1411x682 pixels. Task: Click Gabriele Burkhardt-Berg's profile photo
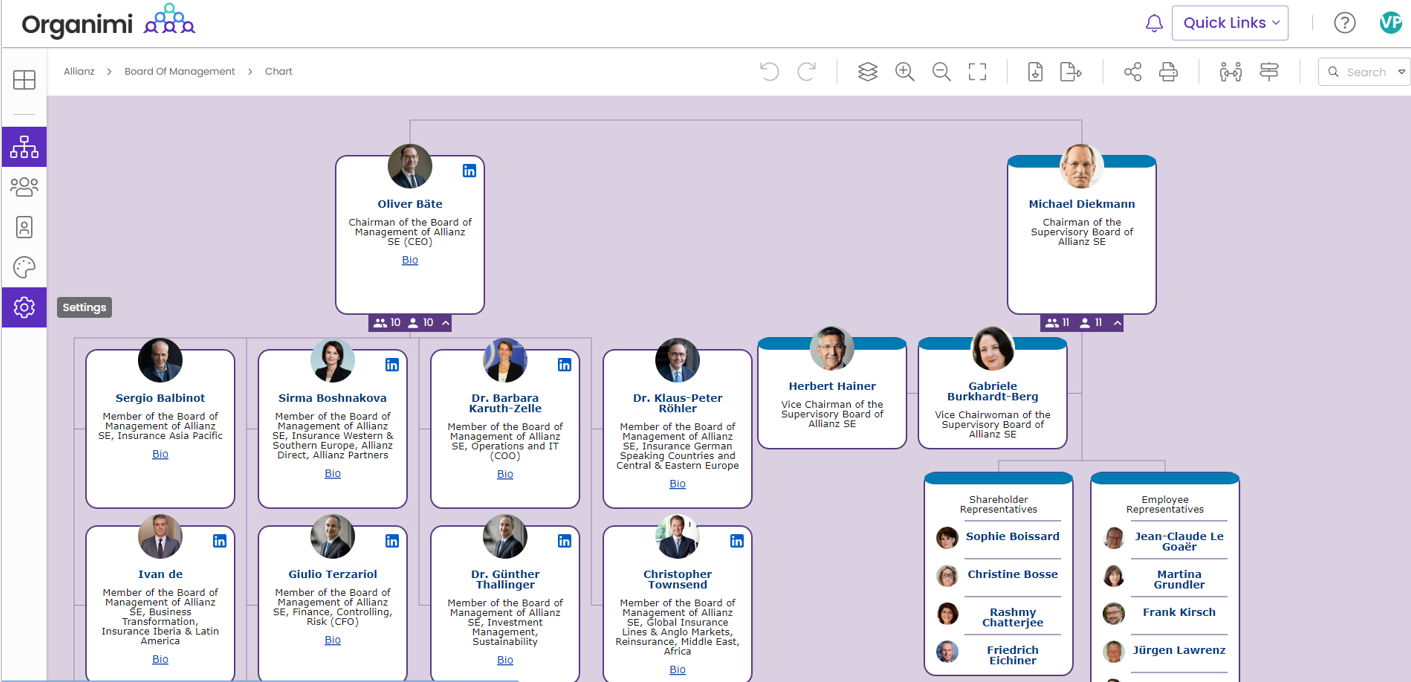click(x=993, y=349)
